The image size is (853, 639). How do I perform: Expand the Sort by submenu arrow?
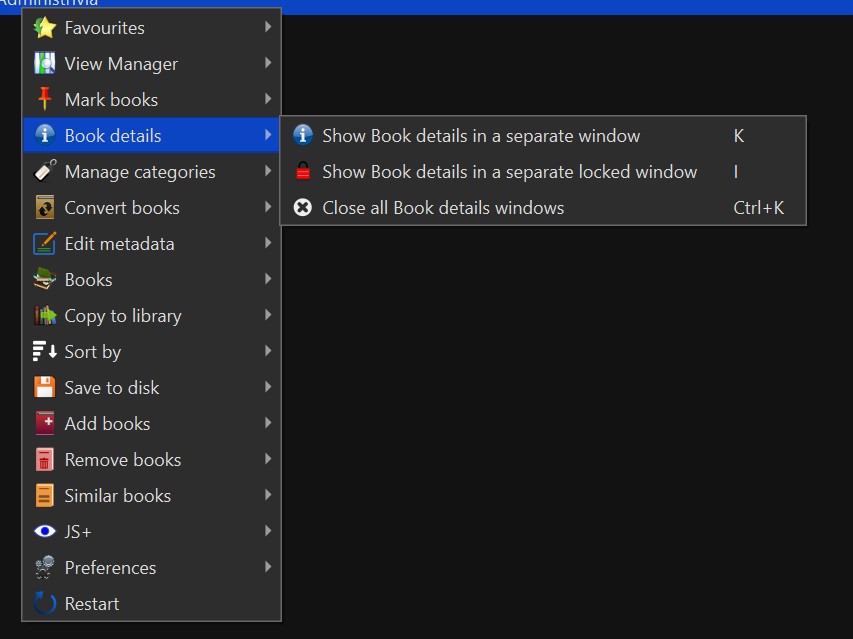click(x=268, y=352)
